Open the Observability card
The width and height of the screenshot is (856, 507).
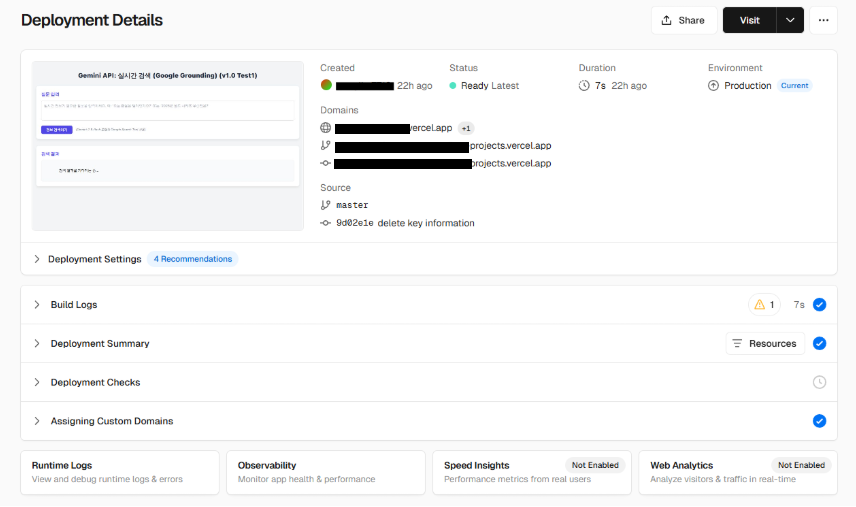pyautogui.click(x=326, y=473)
